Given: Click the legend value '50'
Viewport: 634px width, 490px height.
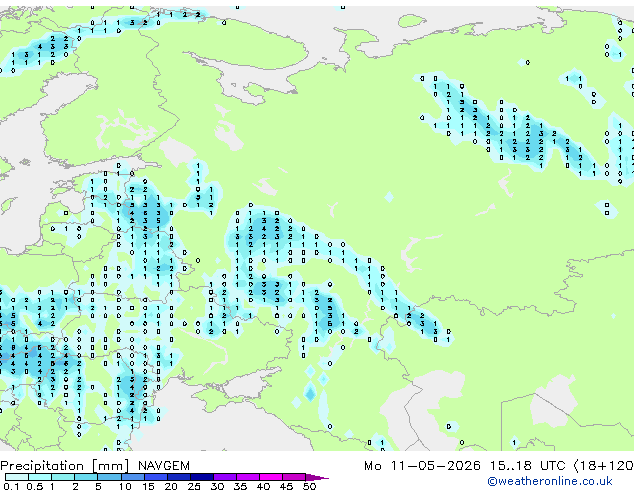Looking at the screenshot, I should pos(309,486).
